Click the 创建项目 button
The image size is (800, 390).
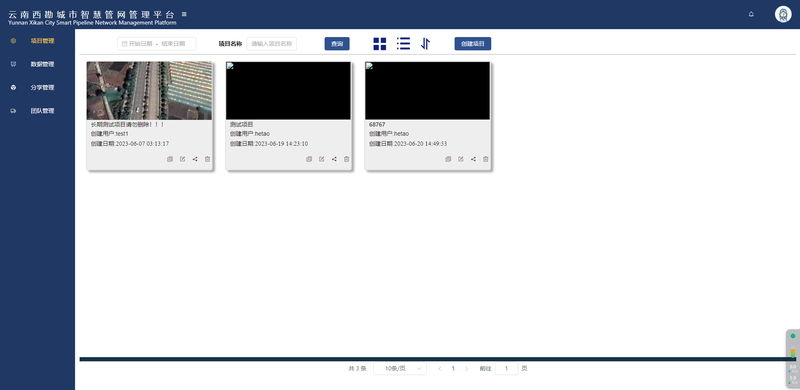pyautogui.click(x=472, y=44)
